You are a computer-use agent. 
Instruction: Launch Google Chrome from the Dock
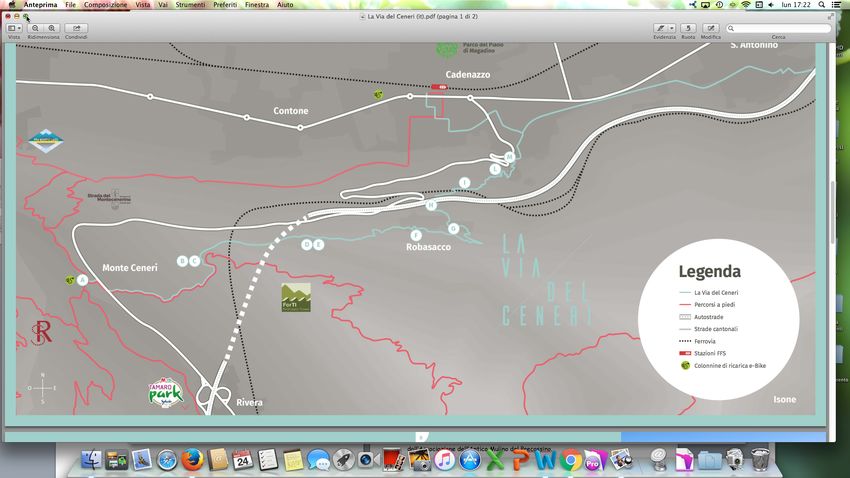572,460
